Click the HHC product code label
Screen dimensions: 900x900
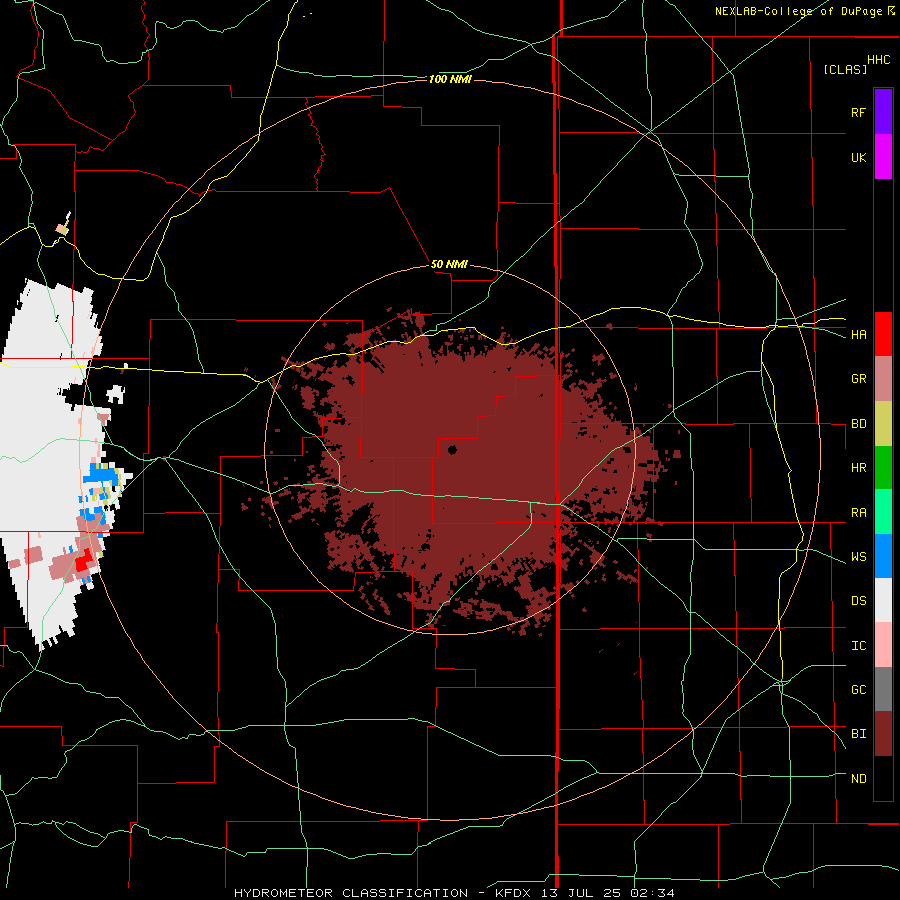pos(878,60)
